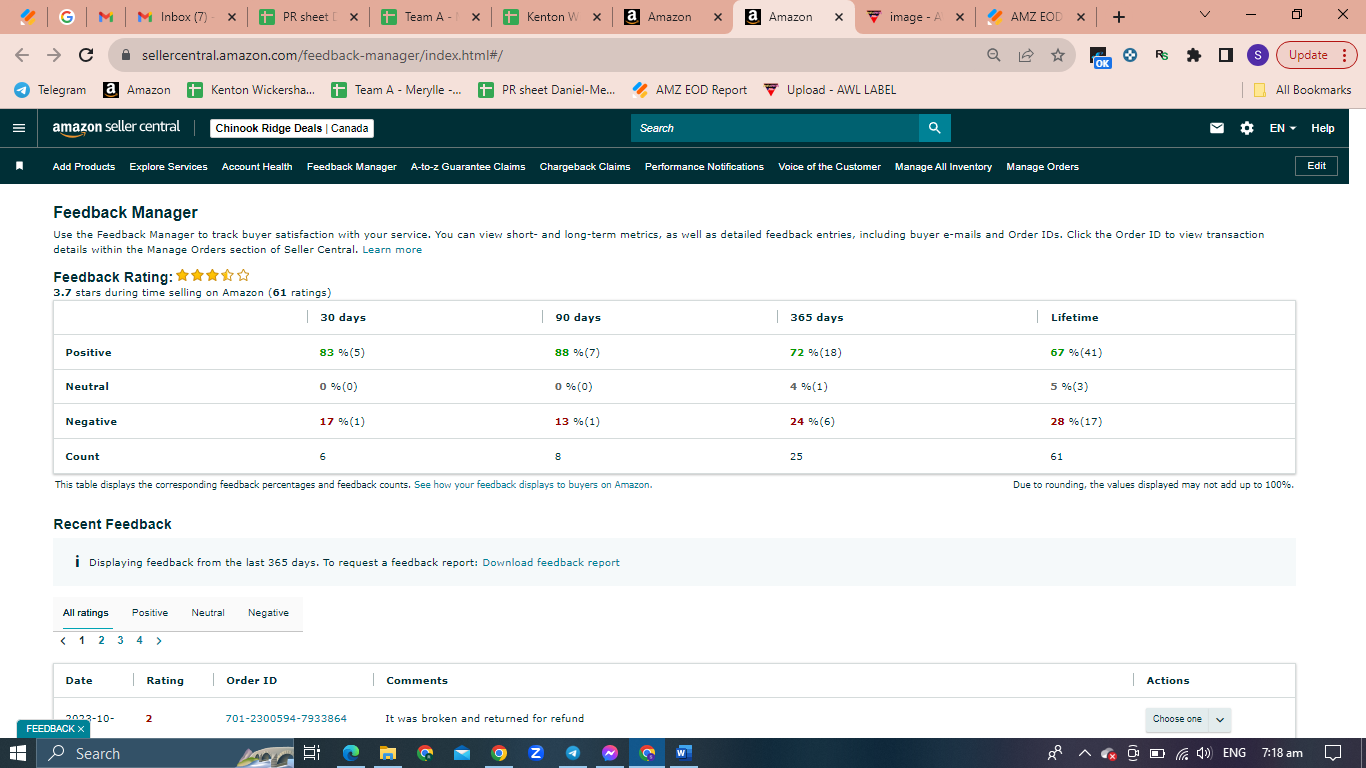Click the zoom magnifier icon in address bar
The height and width of the screenshot is (768, 1366).
993,56
